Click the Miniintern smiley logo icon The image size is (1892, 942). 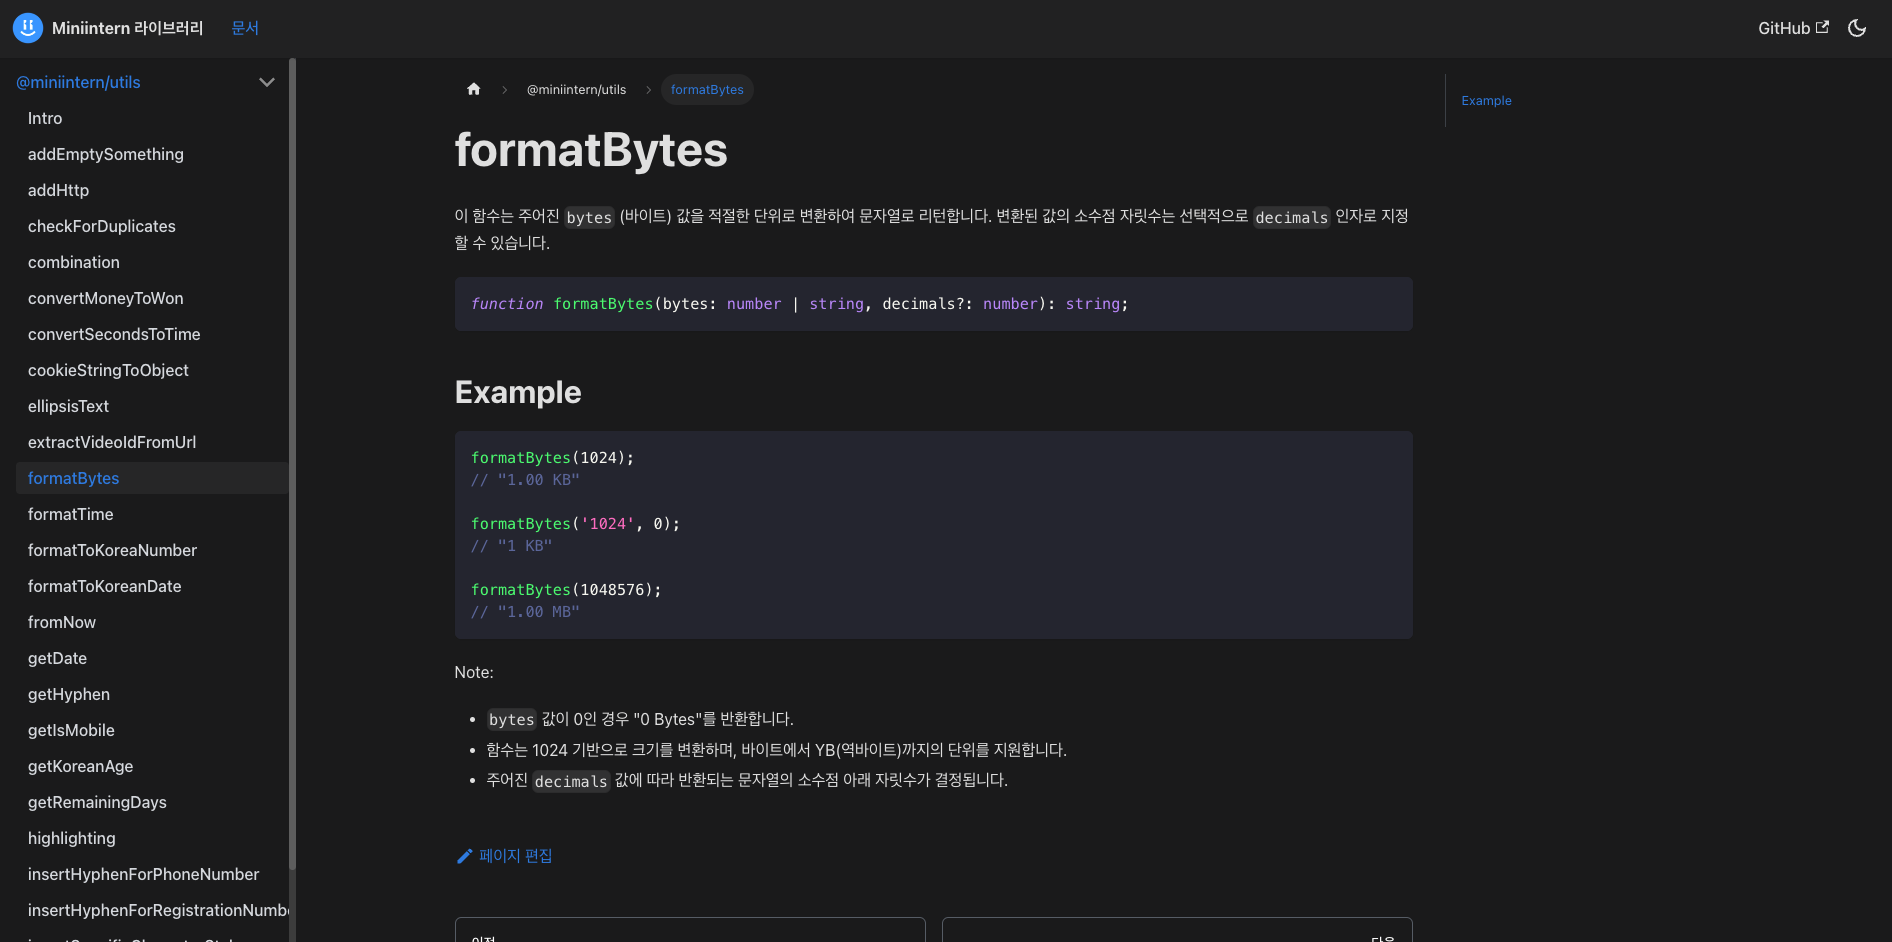coord(28,28)
